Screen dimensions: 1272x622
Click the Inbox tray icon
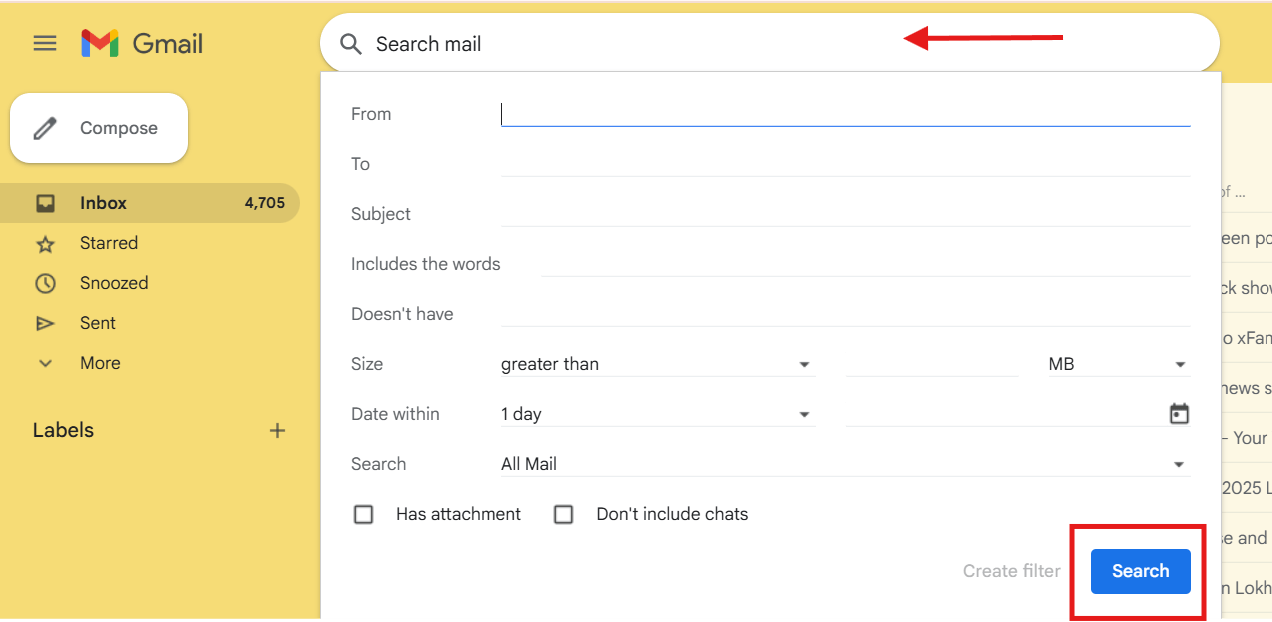click(x=45, y=203)
